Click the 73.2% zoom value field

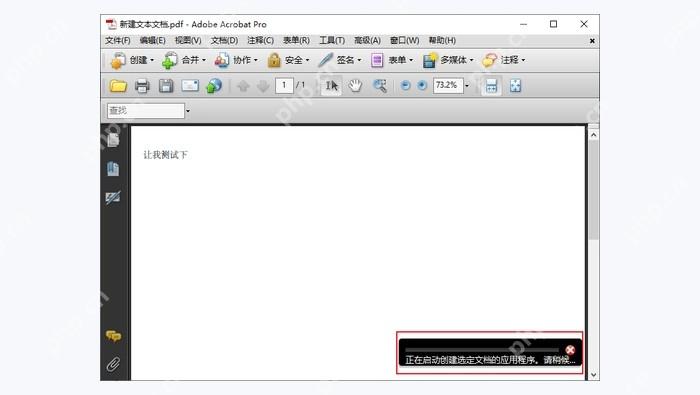(448, 85)
